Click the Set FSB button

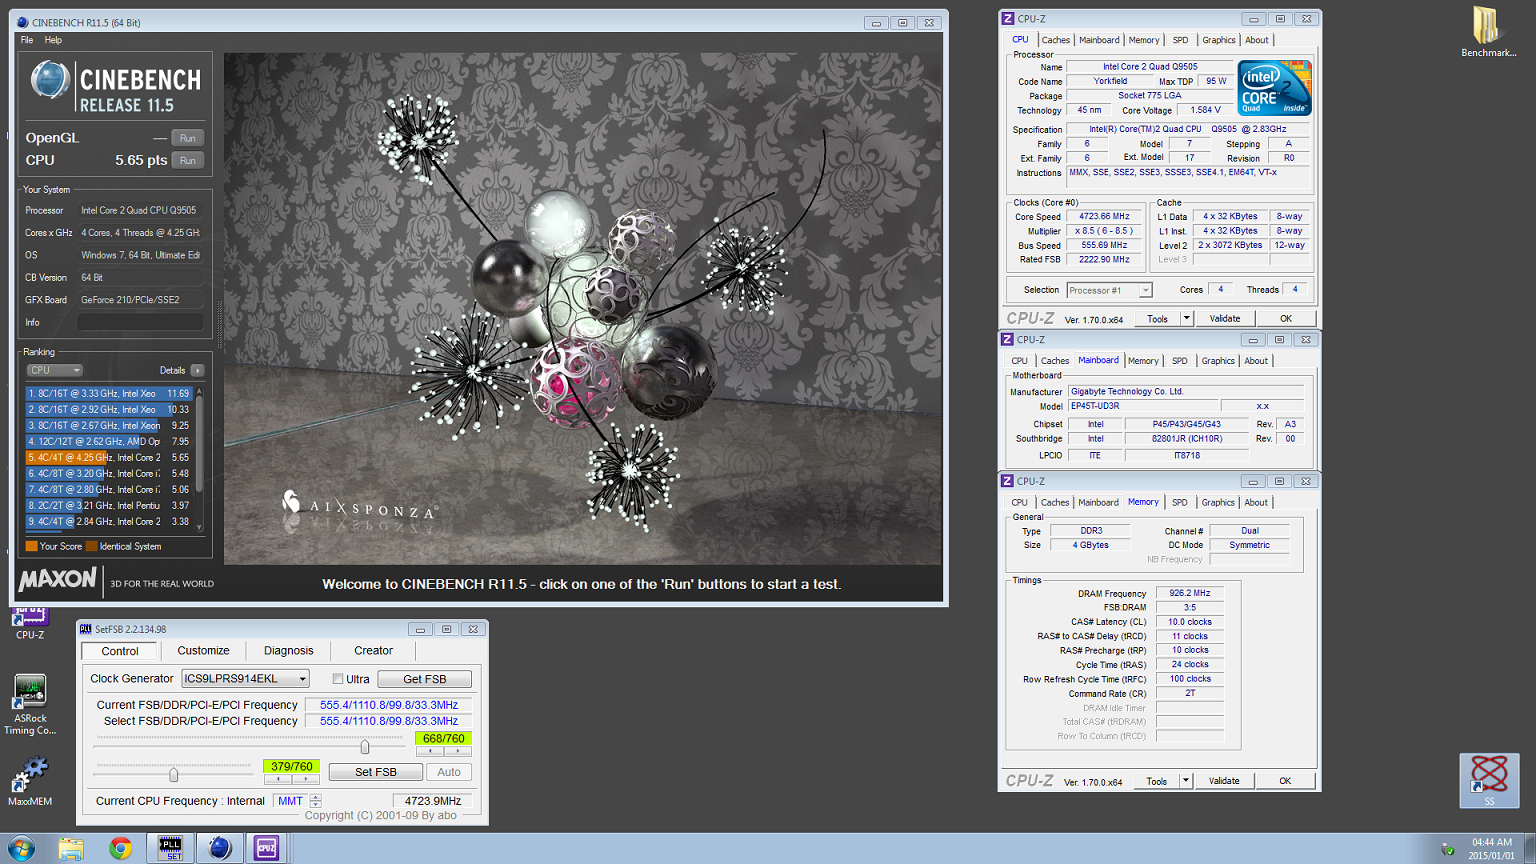tap(375, 772)
